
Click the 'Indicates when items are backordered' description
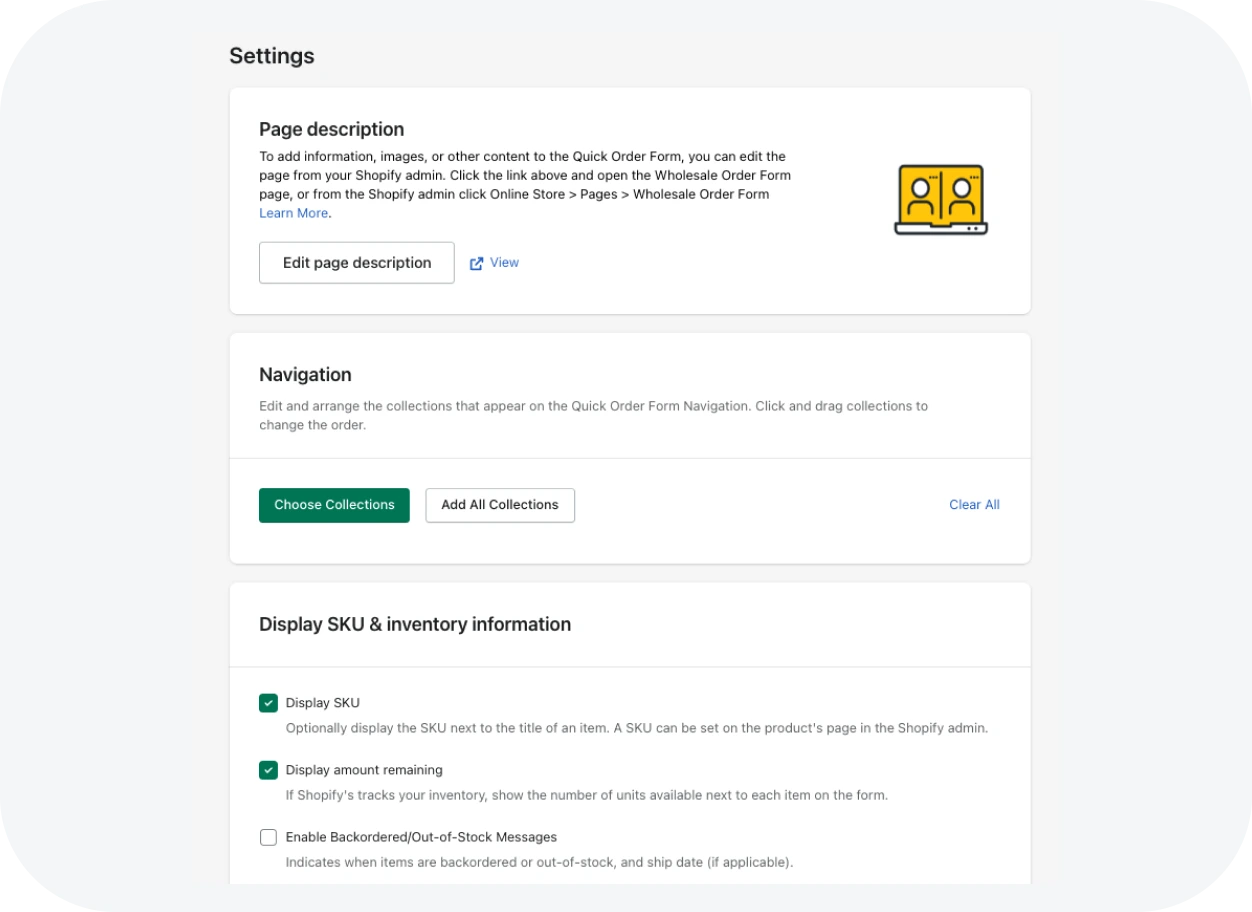(539, 862)
